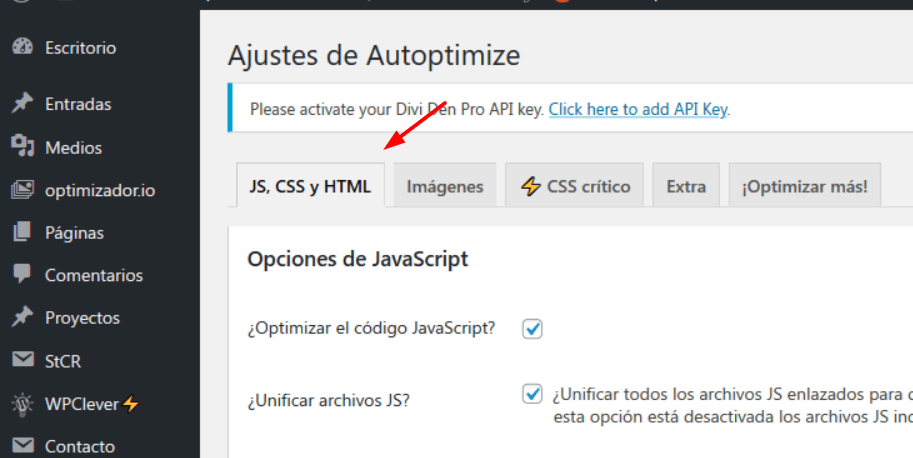This screenshot has height=458, width=913.
Task: Click the Medios media icon
Action: pyautogui.click(x=23, y=147)
